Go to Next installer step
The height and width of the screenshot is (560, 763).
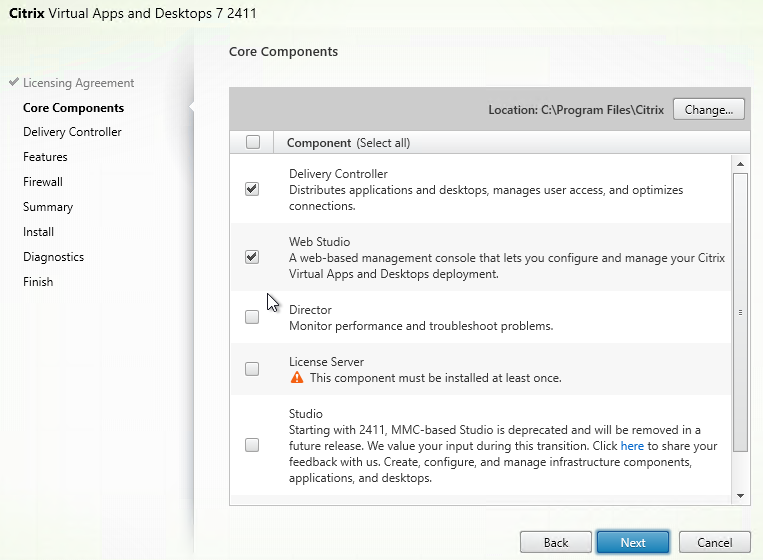(x=633, y=542)
